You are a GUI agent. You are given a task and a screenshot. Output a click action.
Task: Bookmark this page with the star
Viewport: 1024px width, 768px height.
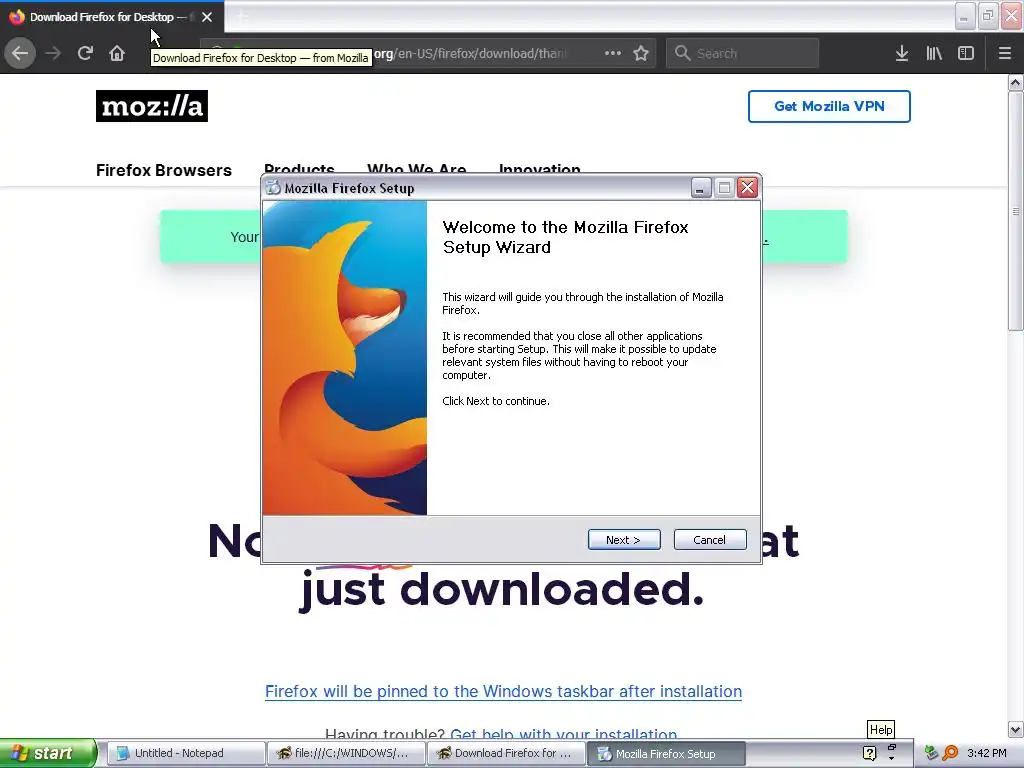coord(641,53)
